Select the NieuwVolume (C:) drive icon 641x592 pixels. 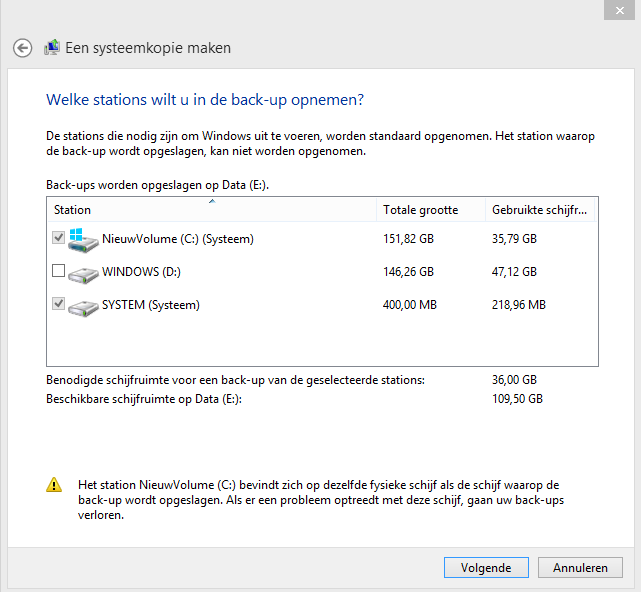(x=83, y=240)
